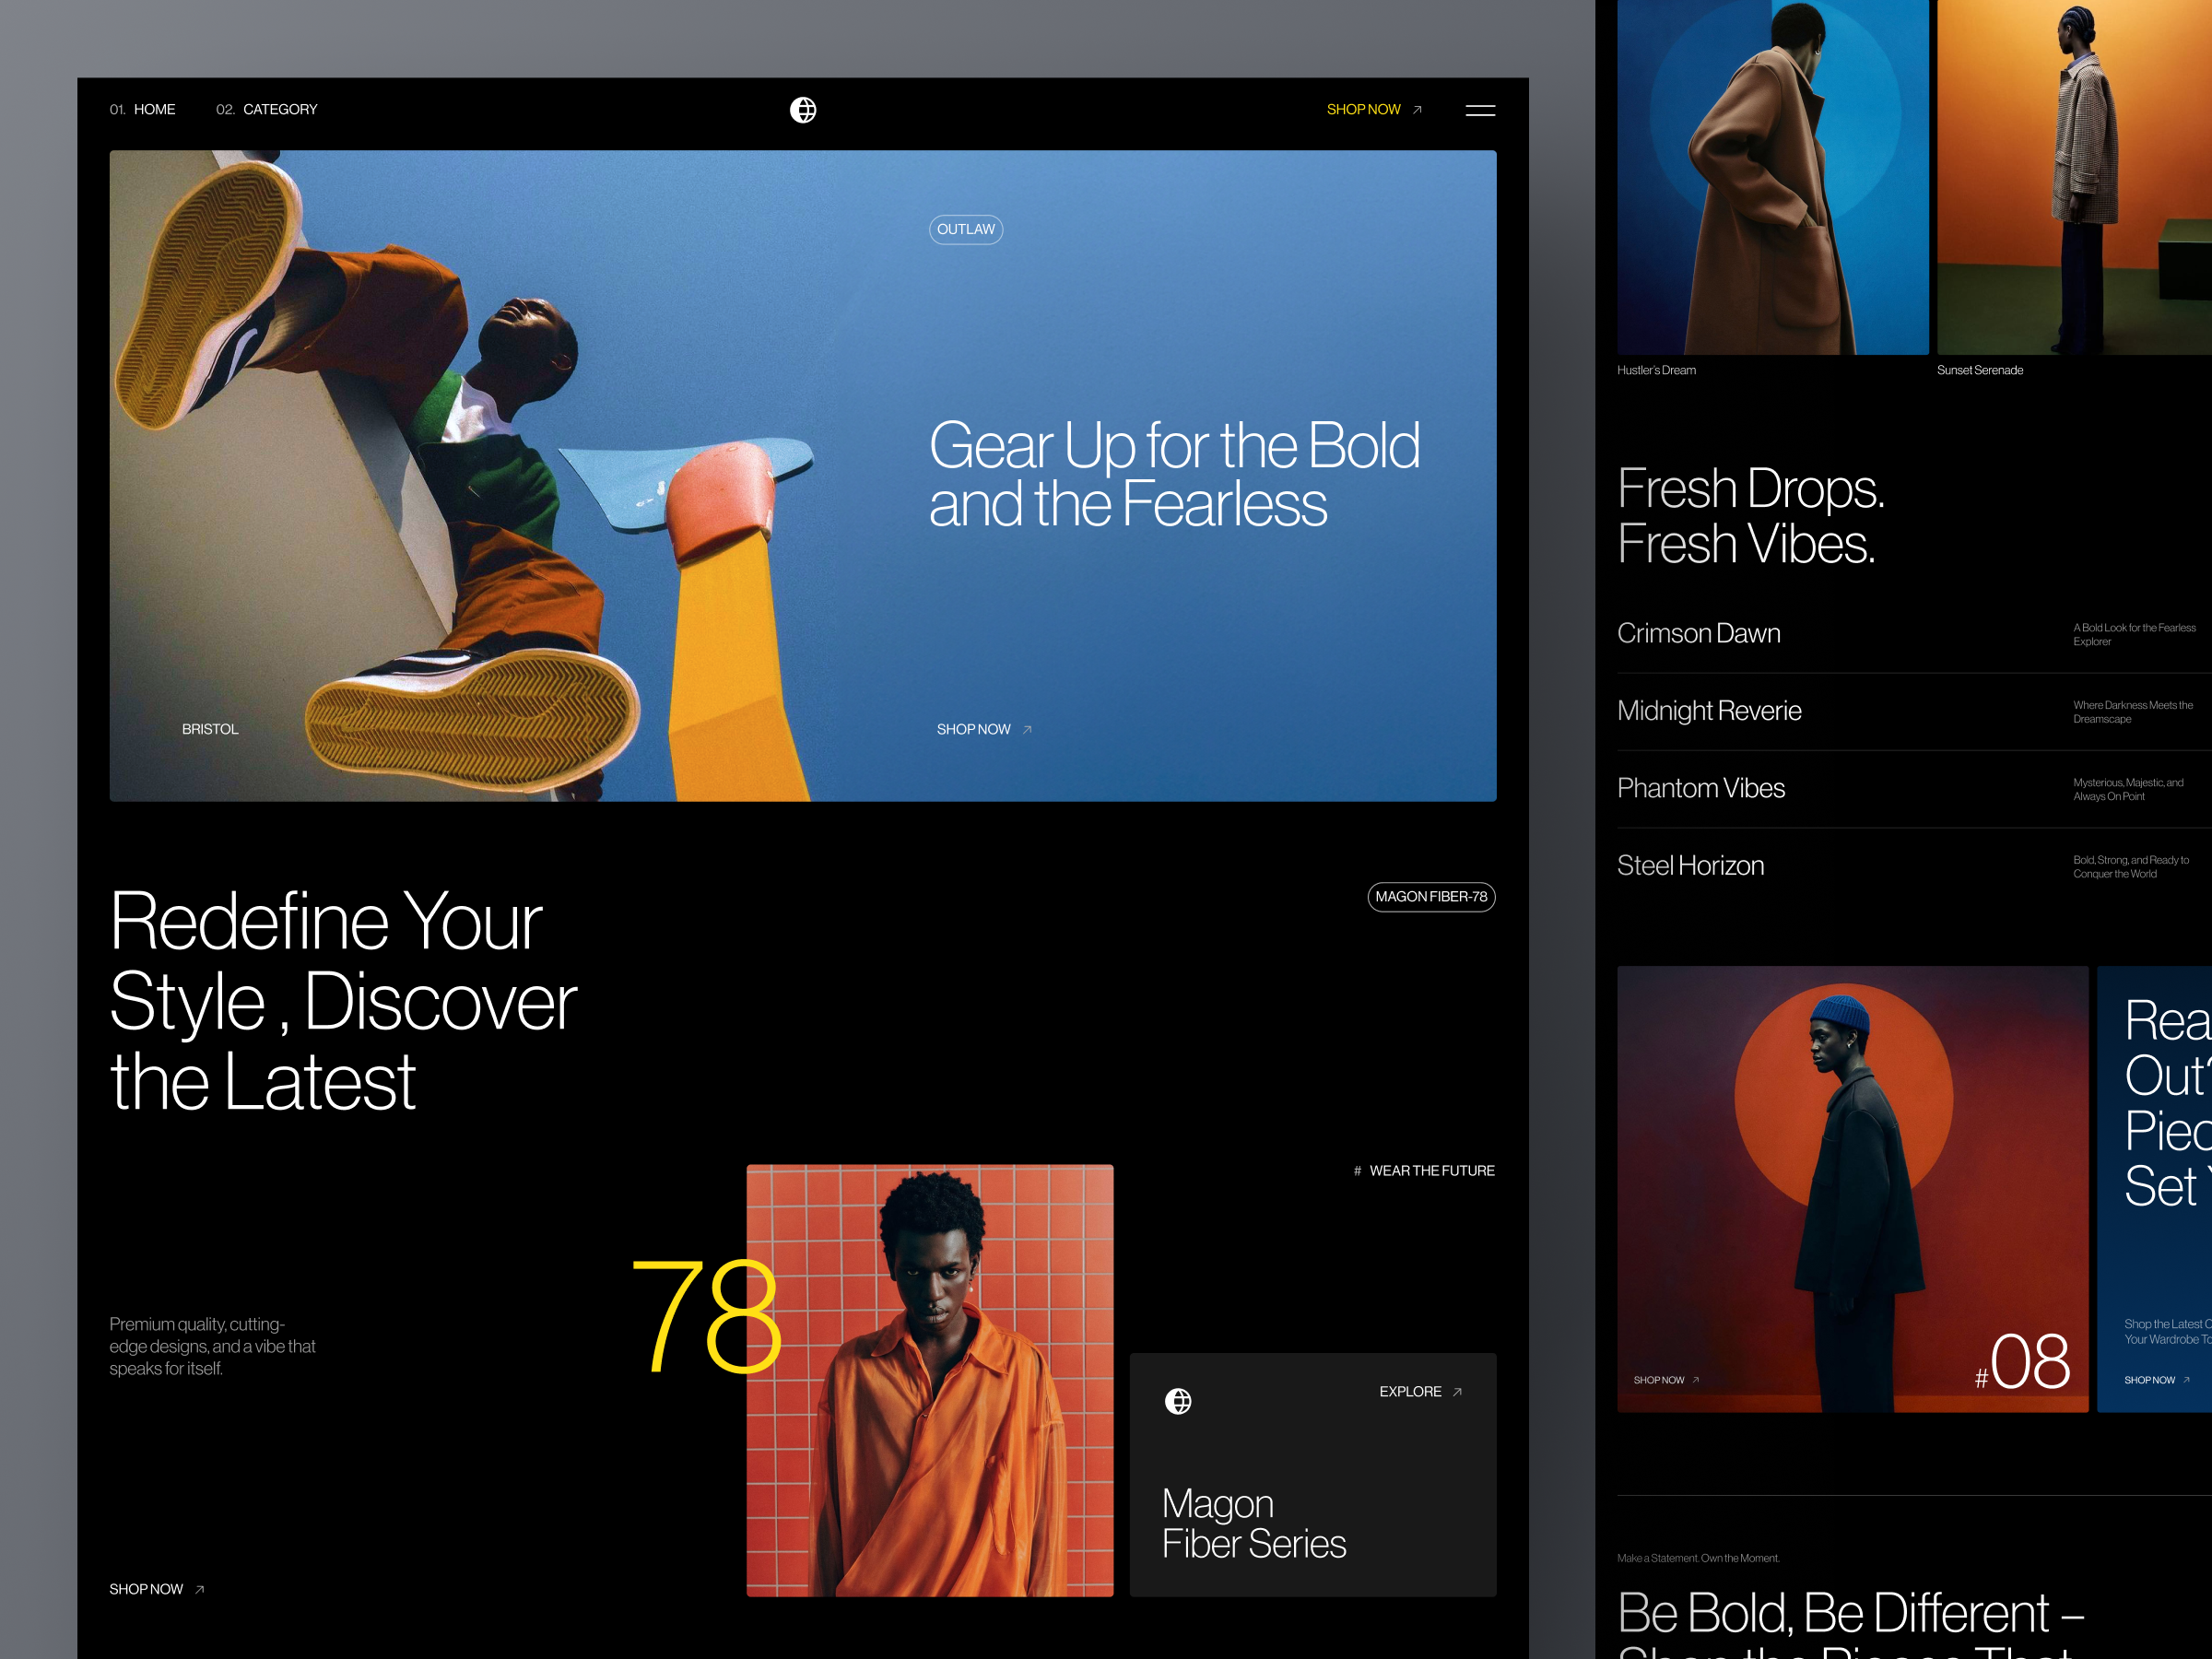Click the hashtag icon before WEAR THE FUTURE
2212x1659 pixels.
click(1357, 1170)
